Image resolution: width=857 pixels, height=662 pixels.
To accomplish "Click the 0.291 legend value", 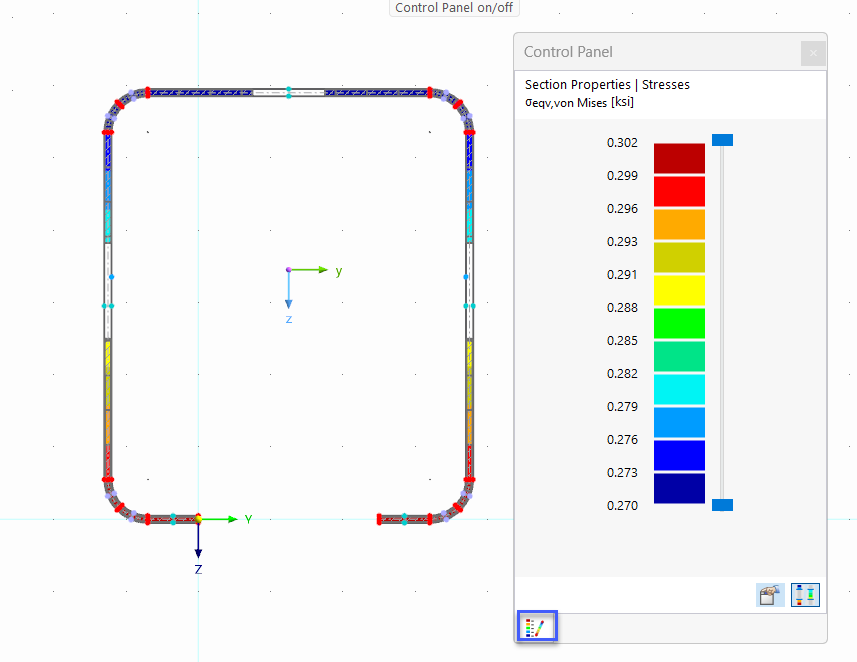I will pos(622,274).
